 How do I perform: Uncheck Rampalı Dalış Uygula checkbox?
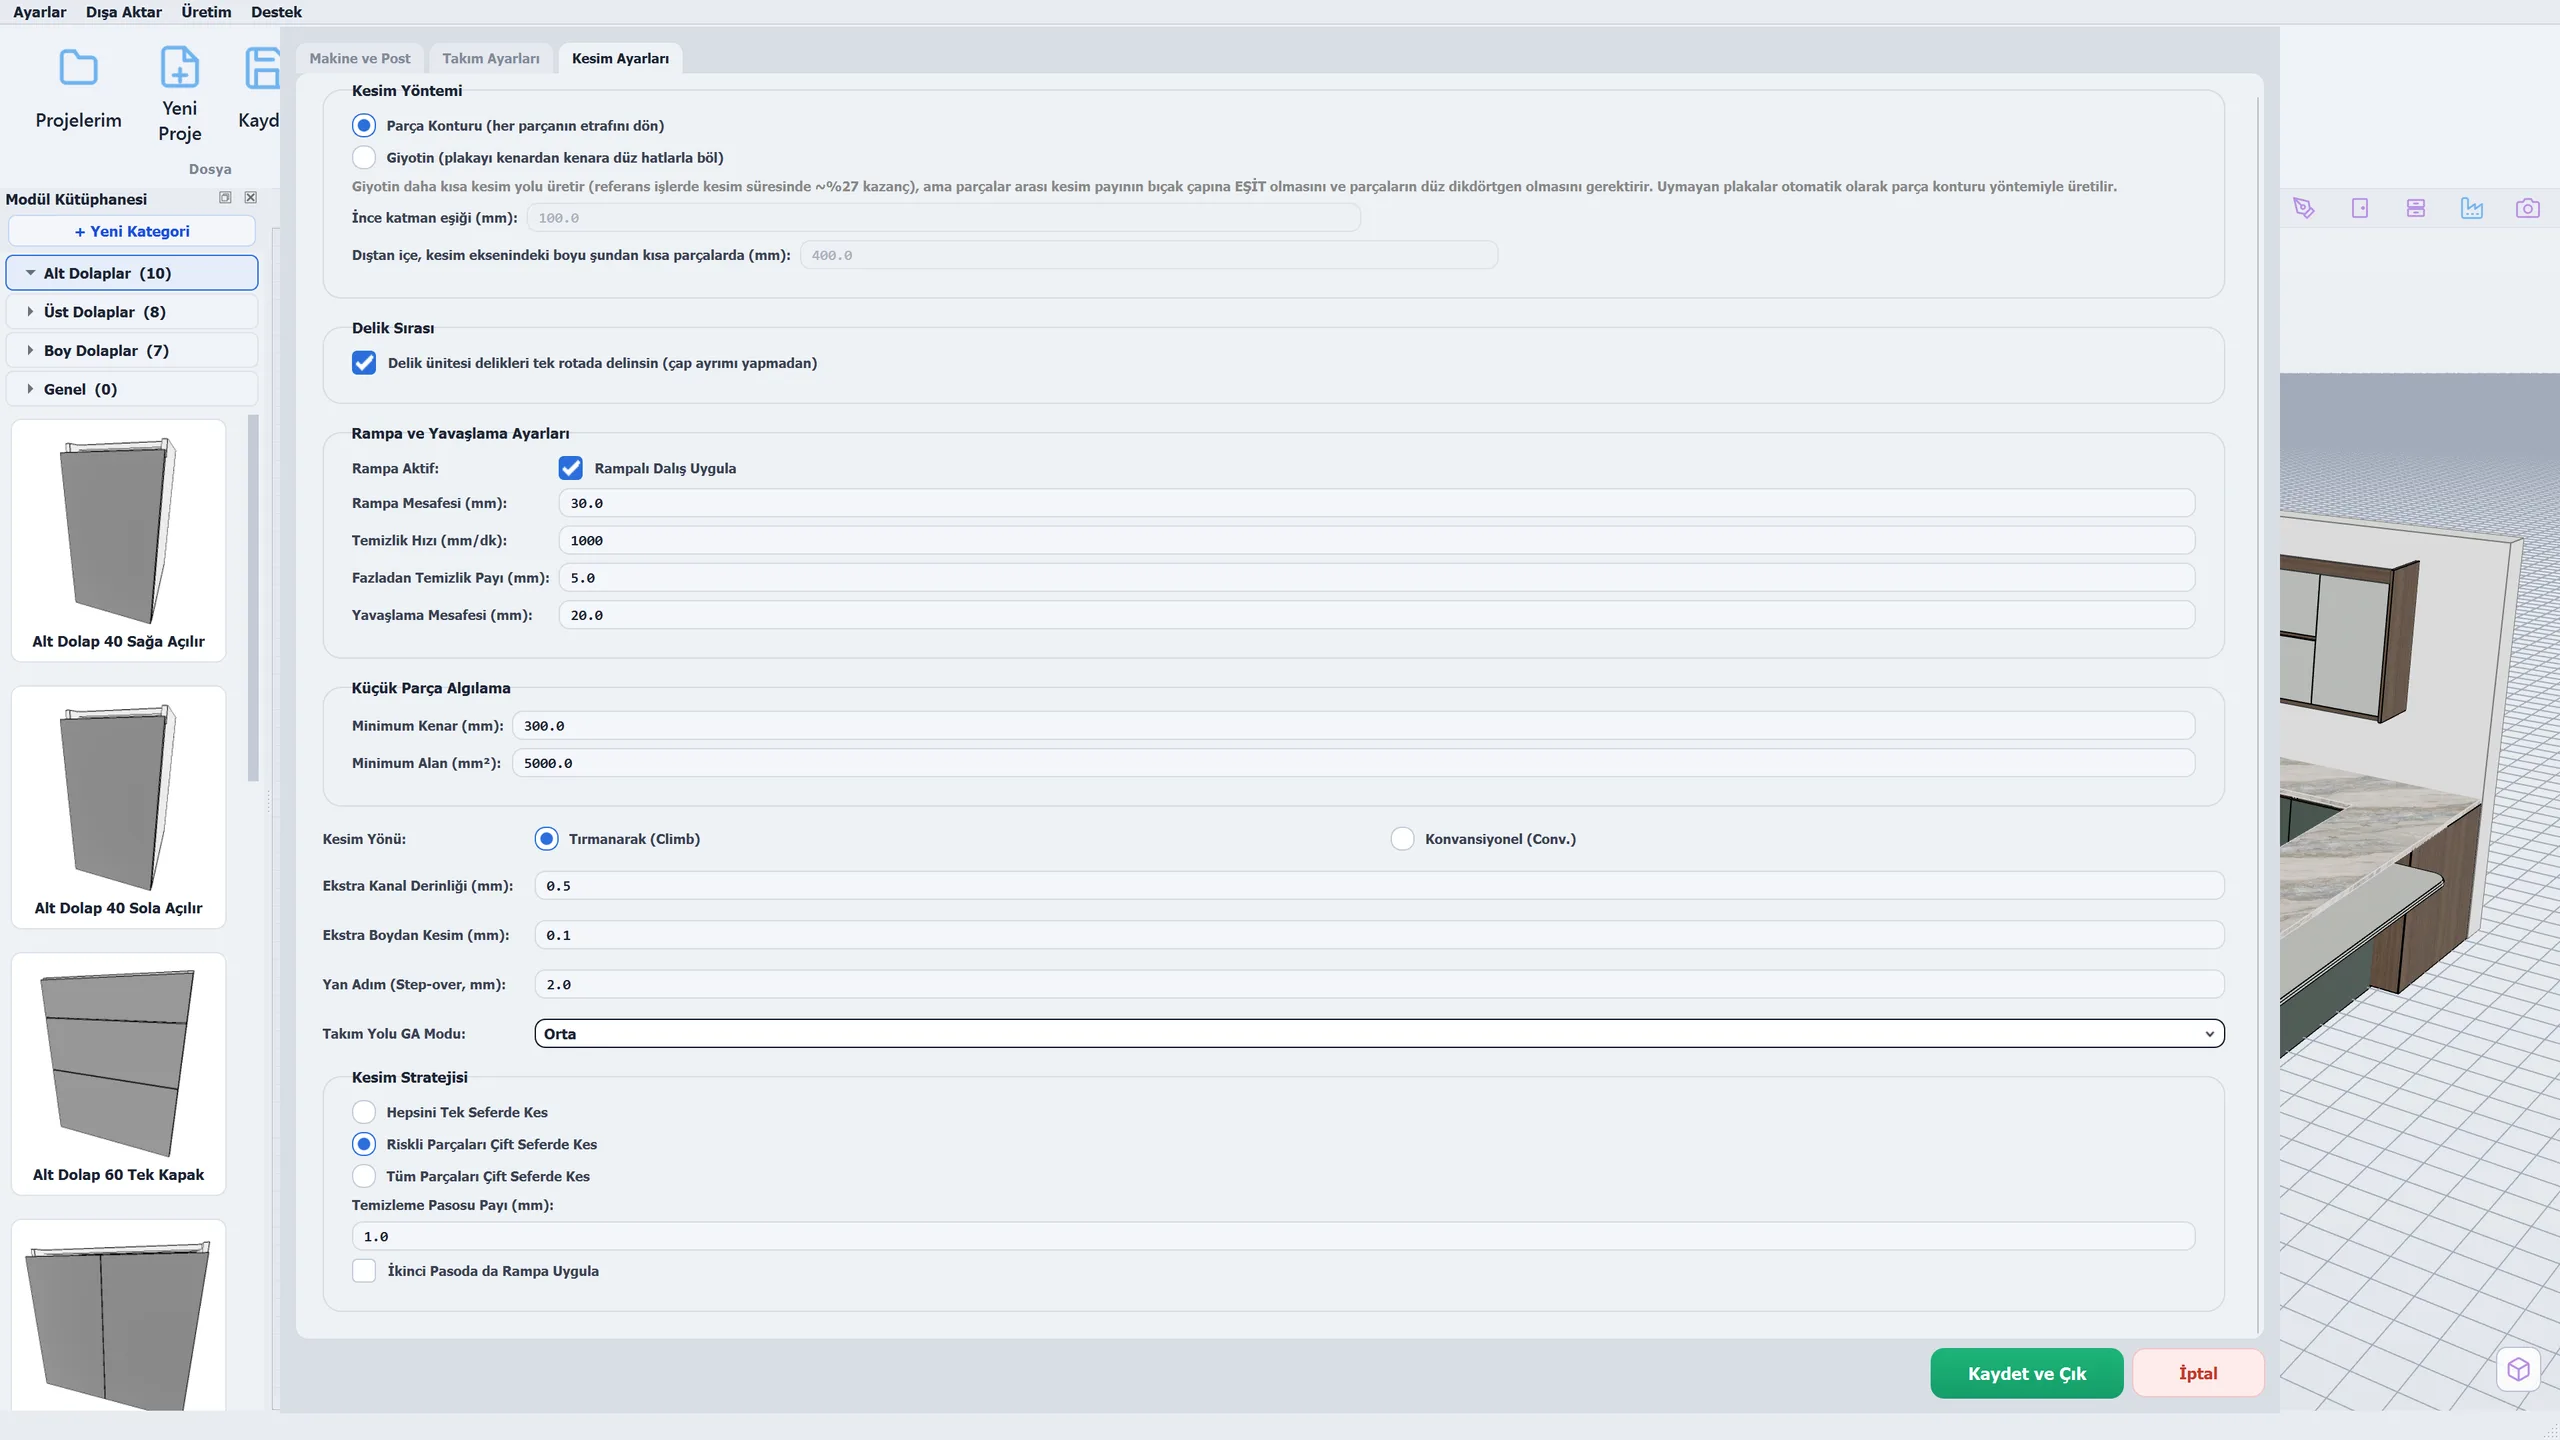coord(570,468)
